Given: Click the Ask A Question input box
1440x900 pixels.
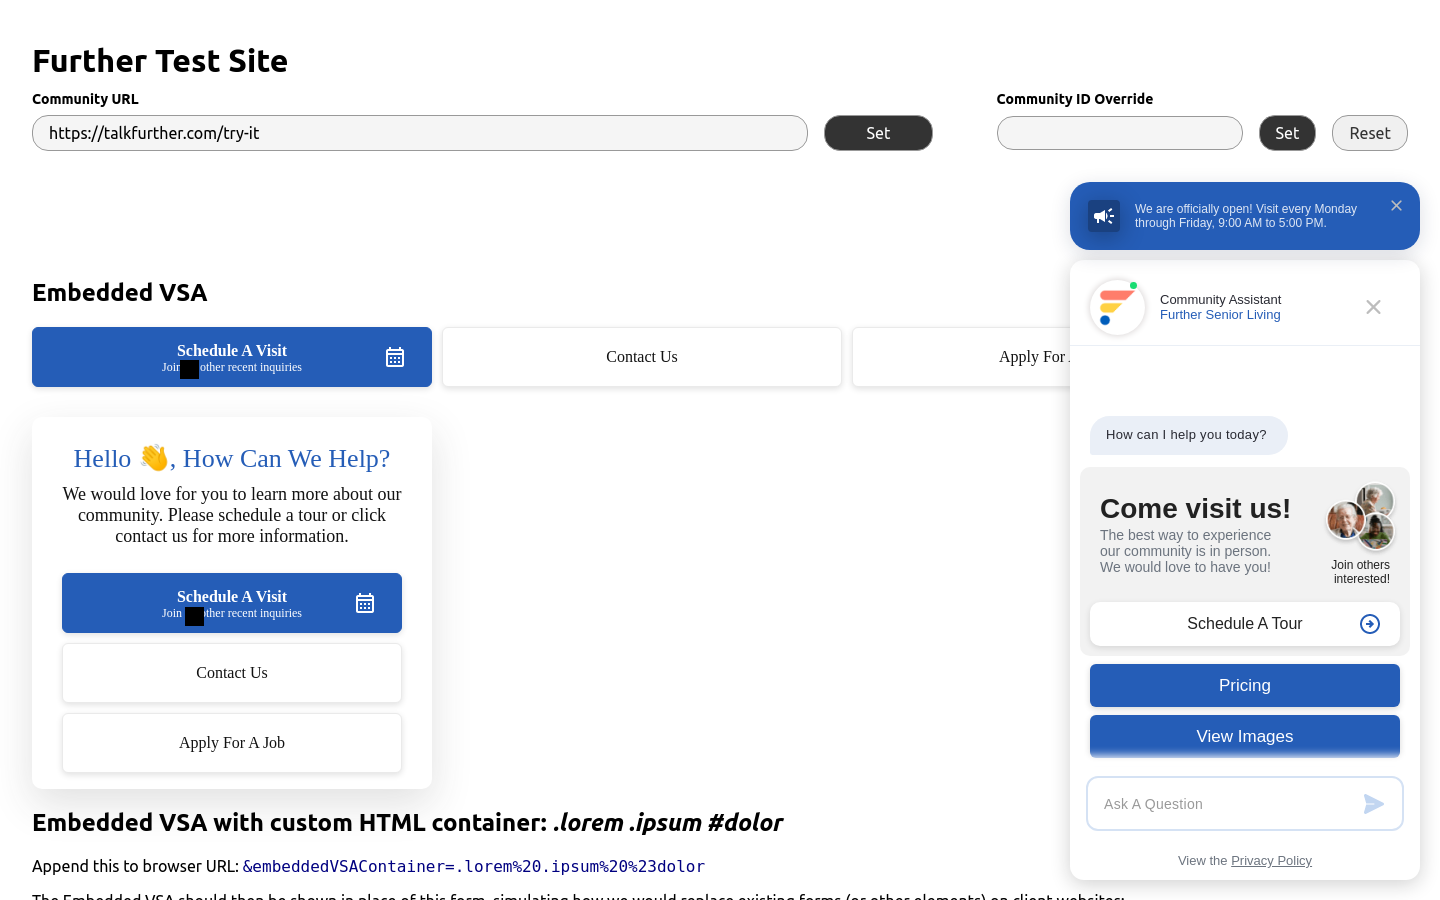Looking at the screenshot, I should click(1225, 804).
